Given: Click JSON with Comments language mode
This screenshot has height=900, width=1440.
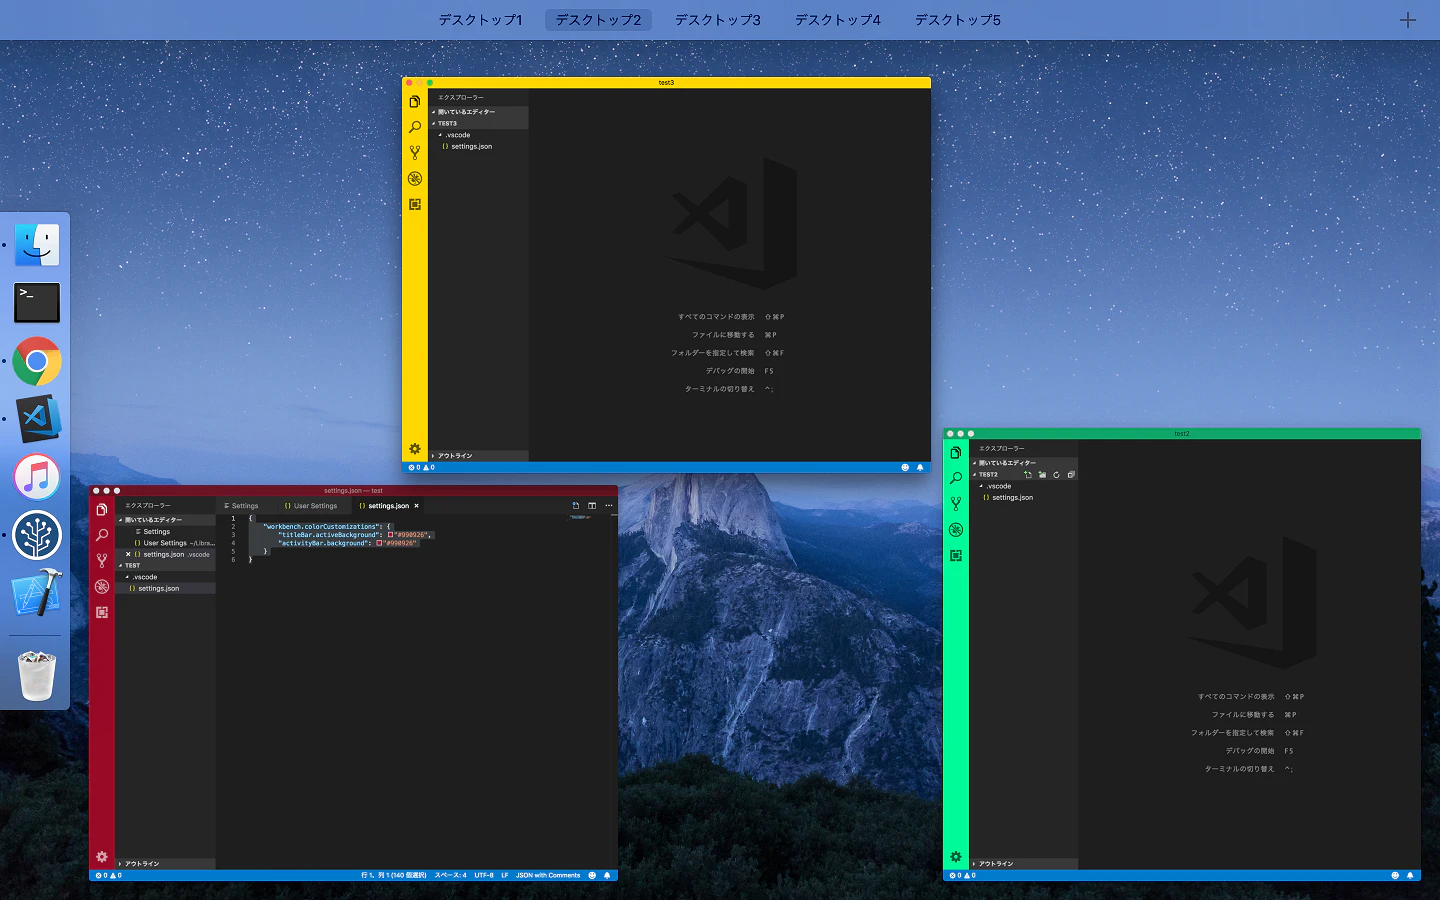Looking at the screenshot, I should pos(548,875).
